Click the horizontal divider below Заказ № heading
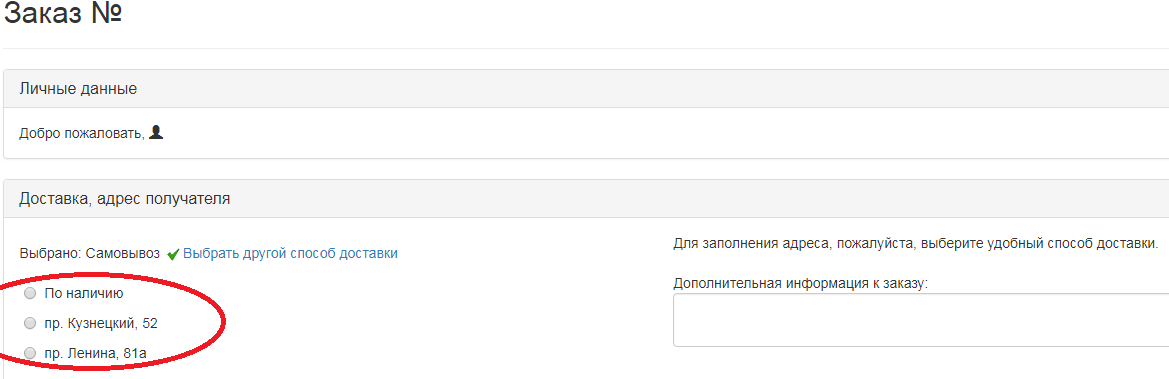Screen dimensions: 1169x379 pyautogui.click(x=586, y=48)
